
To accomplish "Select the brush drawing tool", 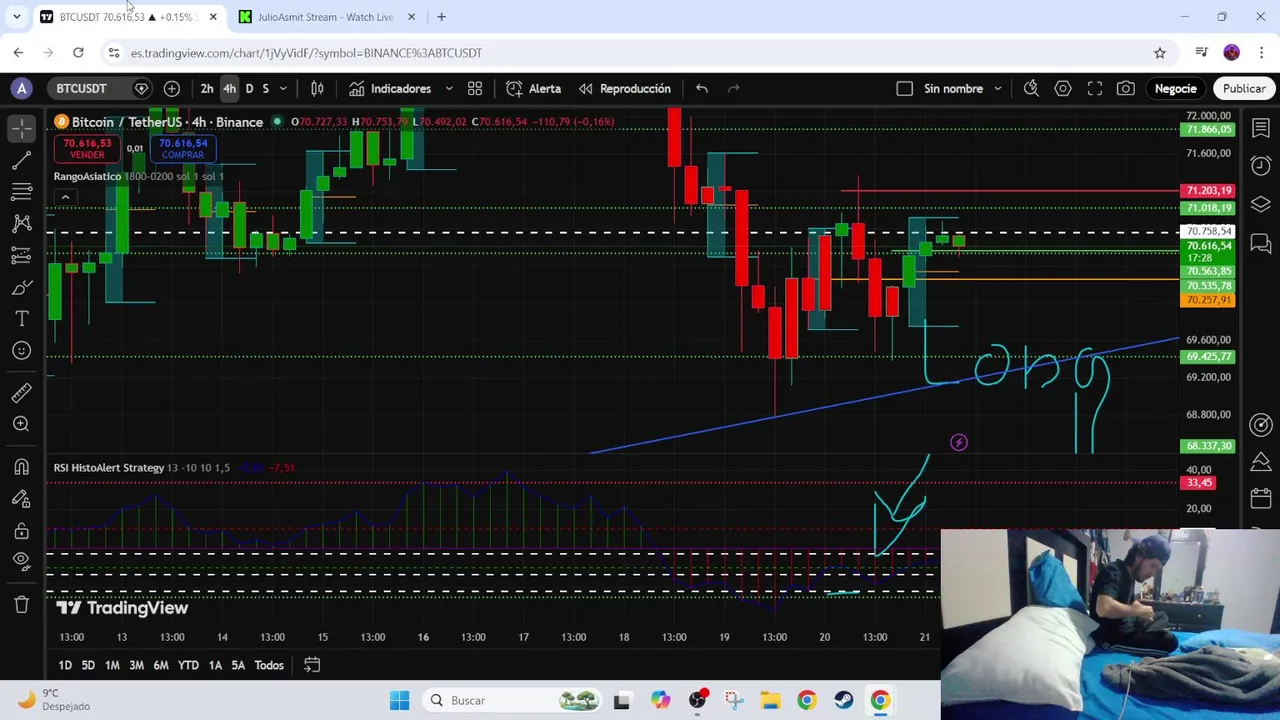I will 22,288.
